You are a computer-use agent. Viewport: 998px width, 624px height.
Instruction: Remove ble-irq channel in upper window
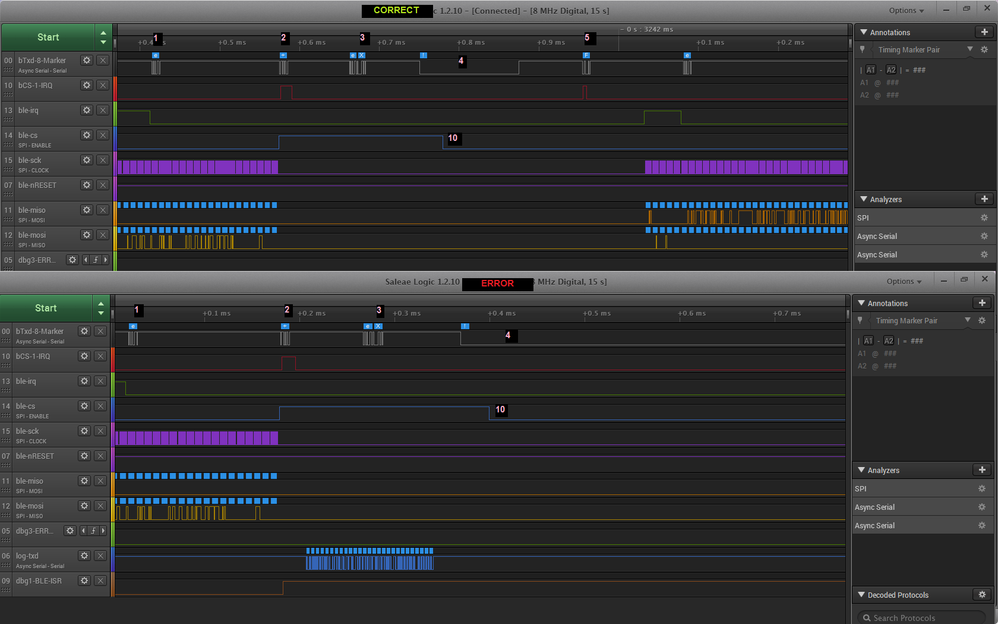pos(102,110)
